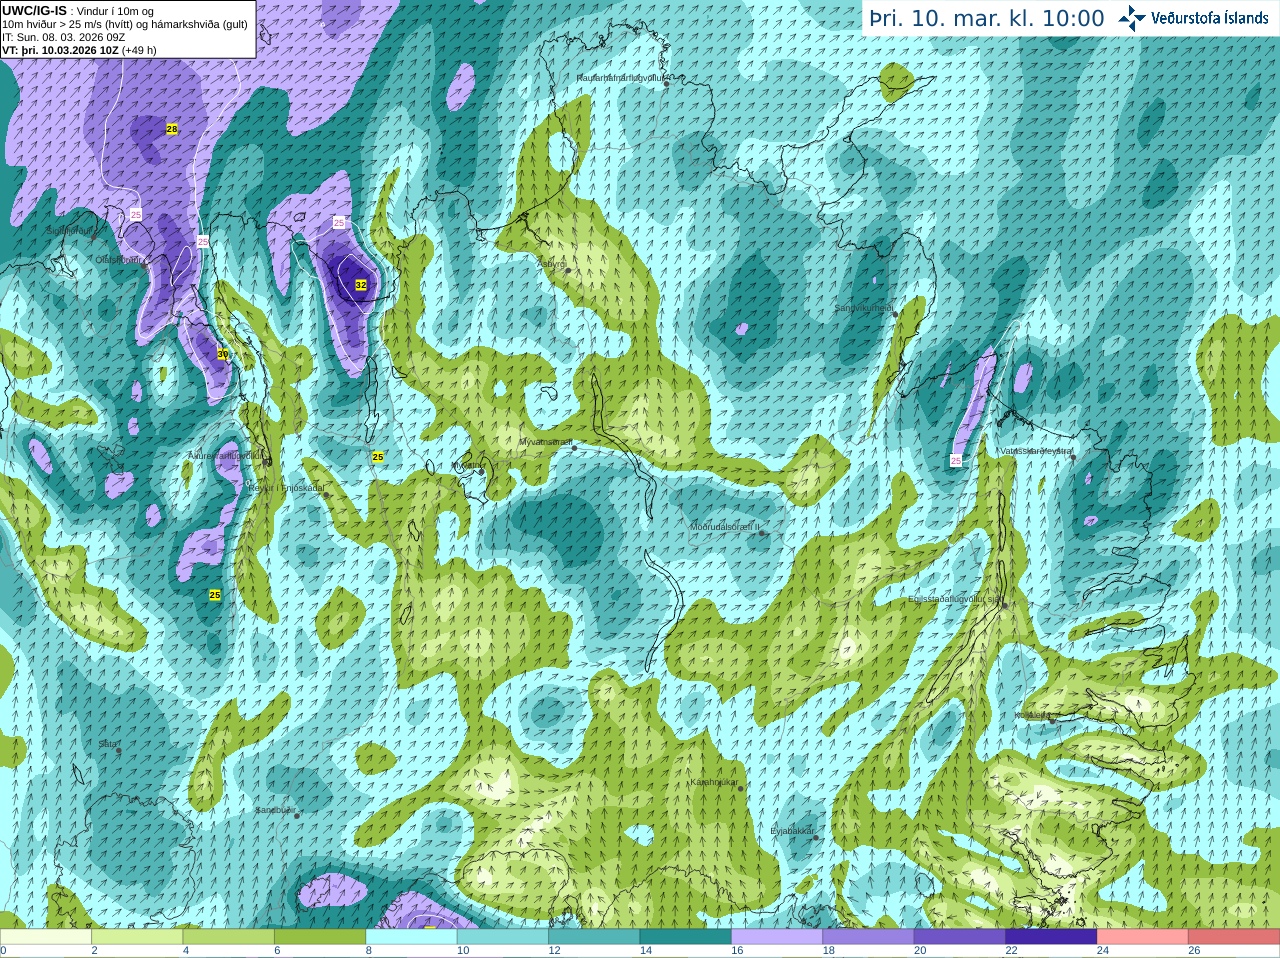The width and height of the screenshot is (1280, 958).
Task: Click the Egilsstaðaflugvöllur station label
Action: (955, 599)
